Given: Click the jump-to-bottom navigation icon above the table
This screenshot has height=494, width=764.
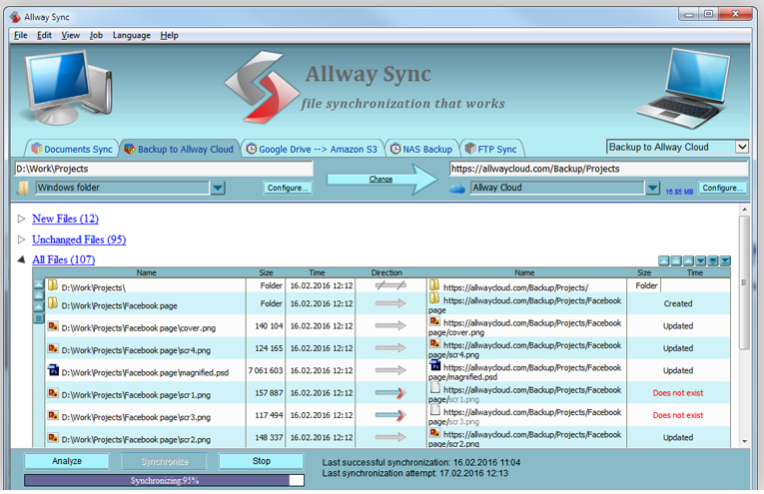Looking at the screenshot, I should pos(725,261).
